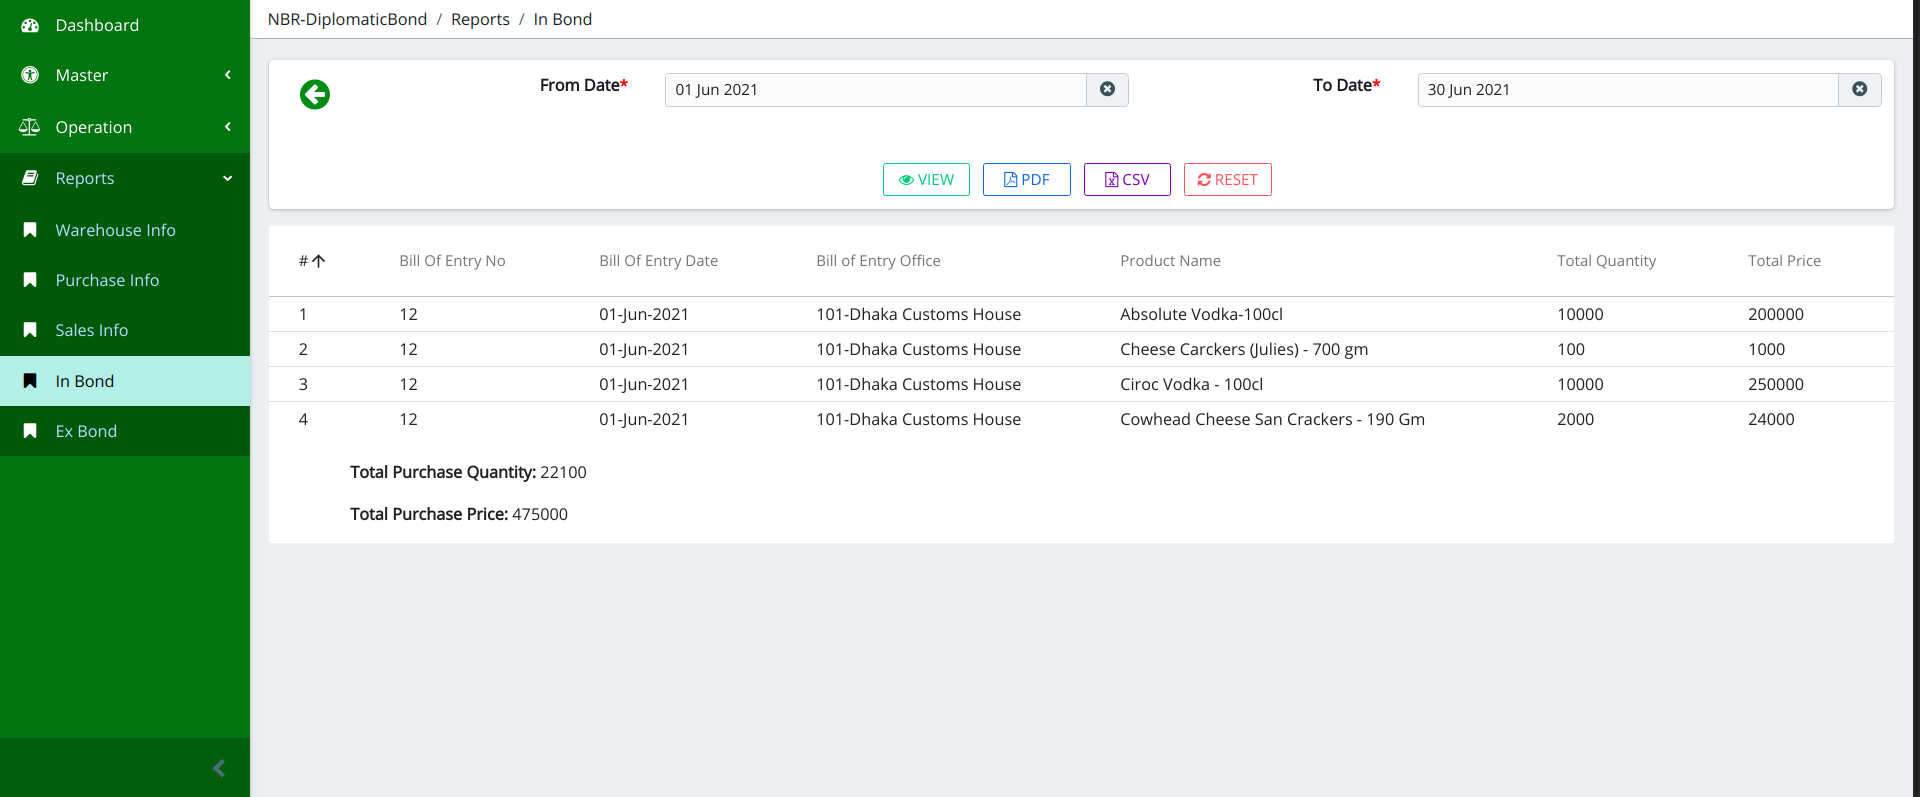Image resolution: width=1920 pixels, height=797 pixels.
Task: Click the In Bond breadcrumb
Action: pos(562,19)
